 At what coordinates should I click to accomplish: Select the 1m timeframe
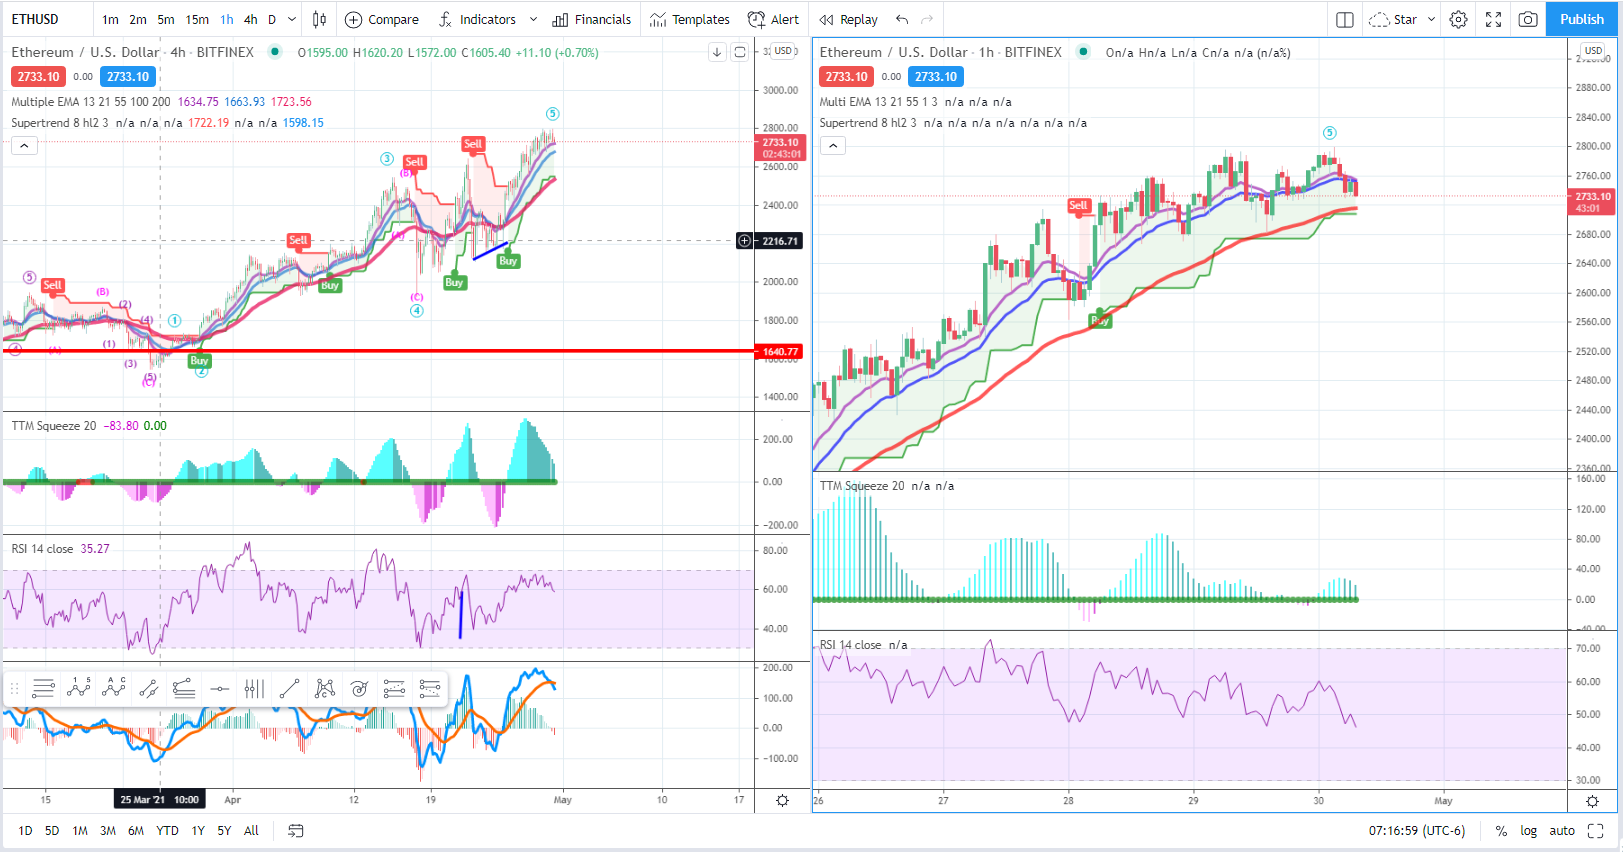point(110,19)
